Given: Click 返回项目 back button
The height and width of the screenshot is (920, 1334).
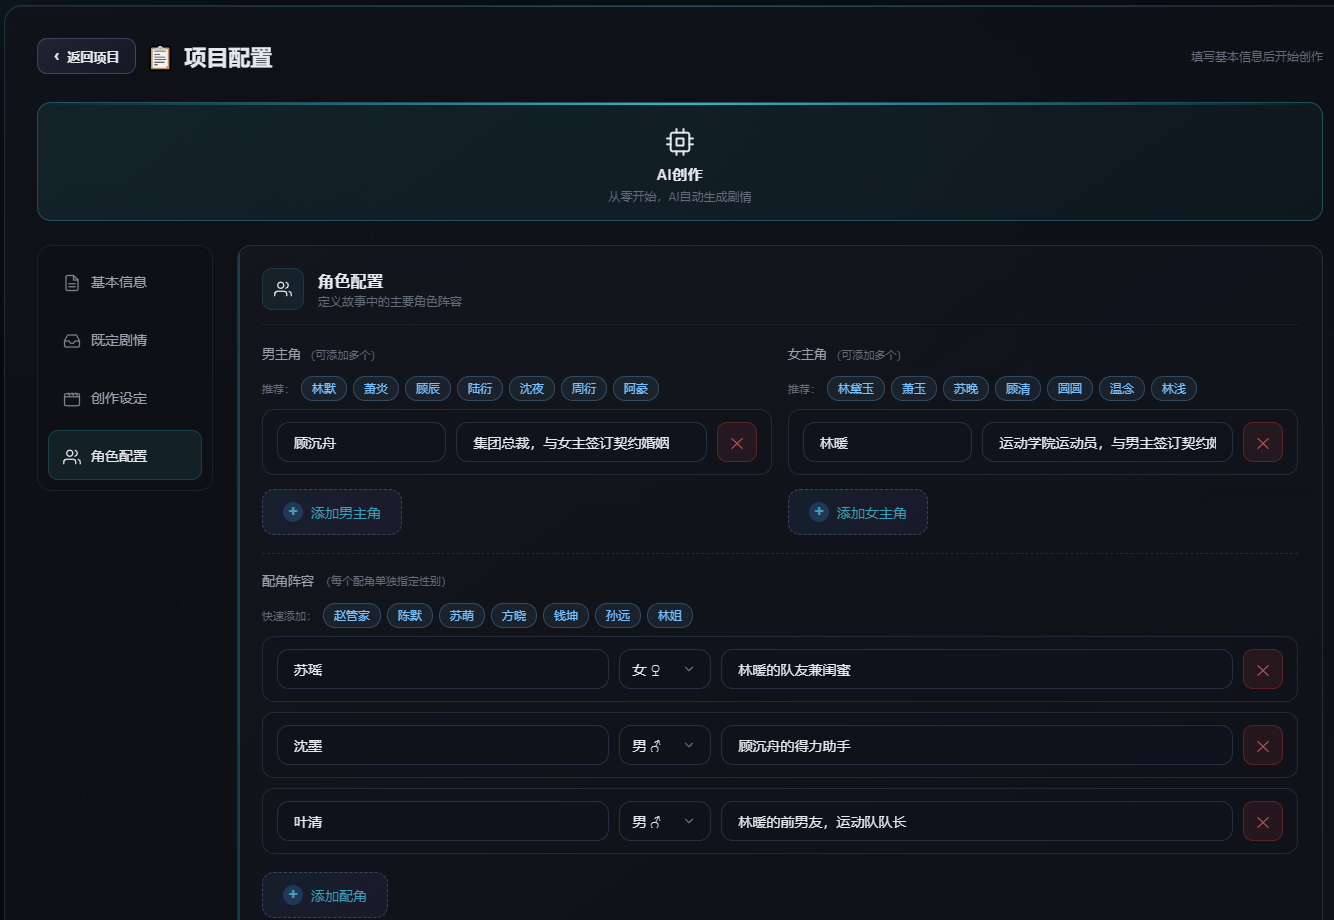Looking at the screenshot, I should pos(86,56).
